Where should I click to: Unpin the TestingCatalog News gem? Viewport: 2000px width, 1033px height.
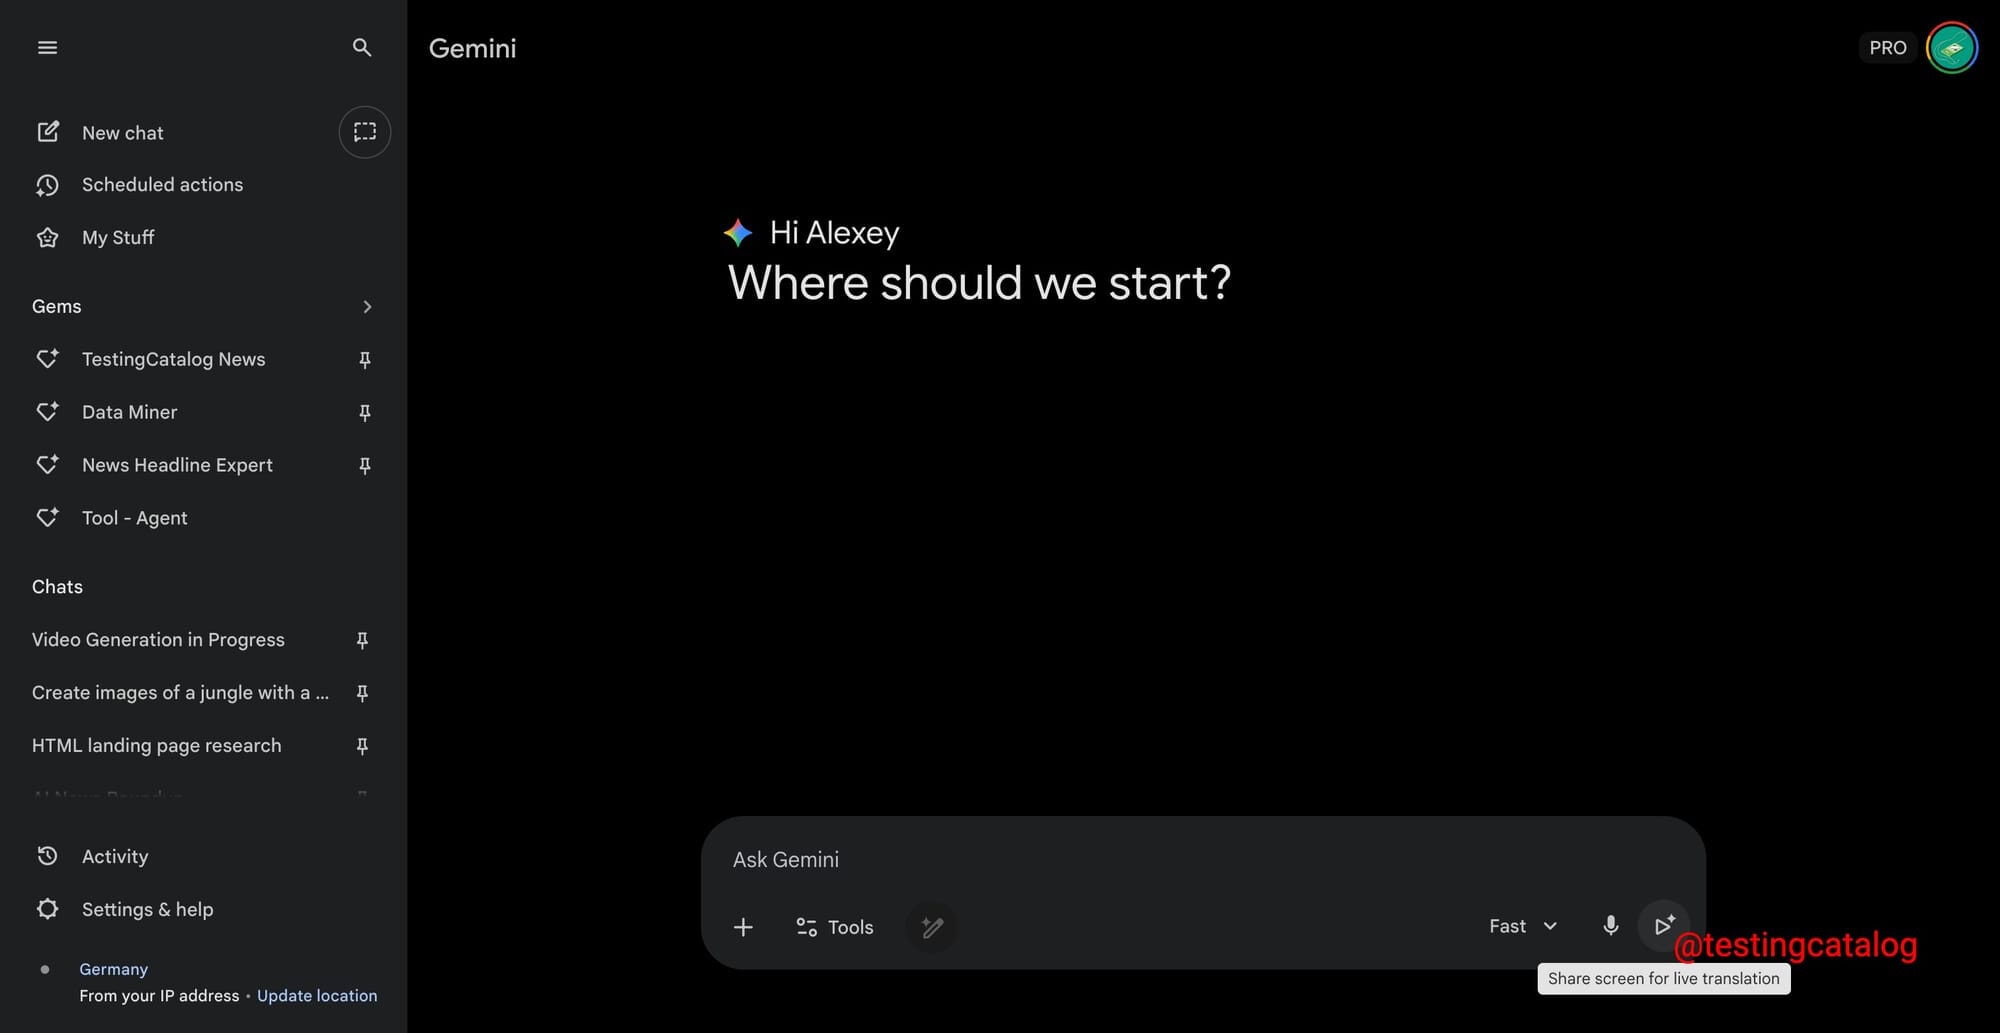(x=365, y=360)
